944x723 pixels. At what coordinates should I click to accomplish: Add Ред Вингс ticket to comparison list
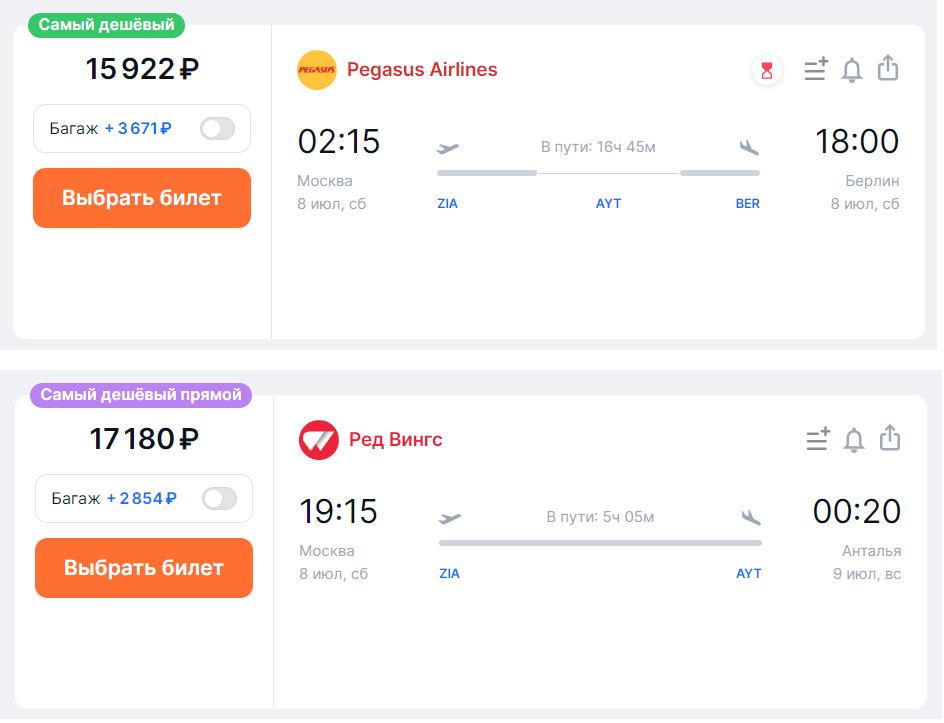(818, 439)
